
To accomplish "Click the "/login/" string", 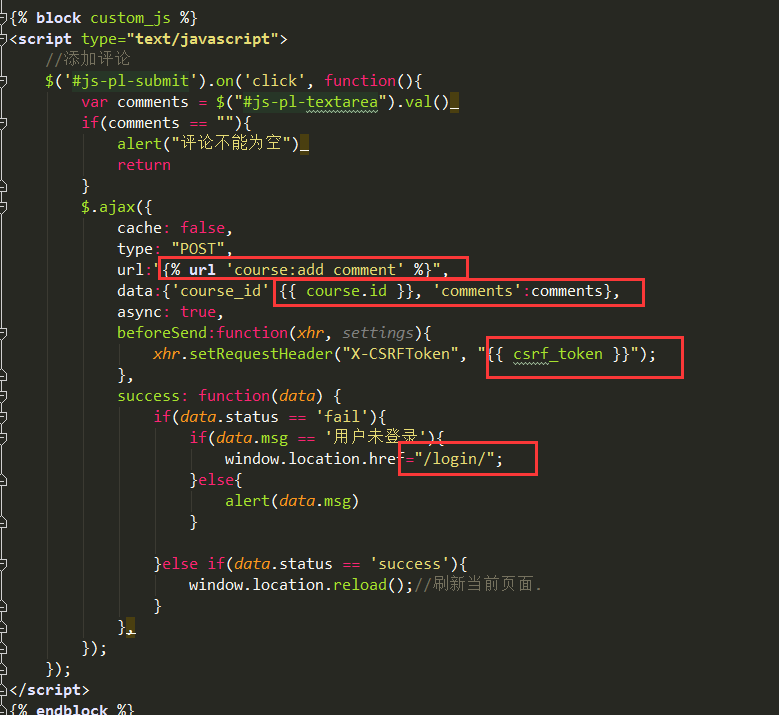I will click(455, 459).
